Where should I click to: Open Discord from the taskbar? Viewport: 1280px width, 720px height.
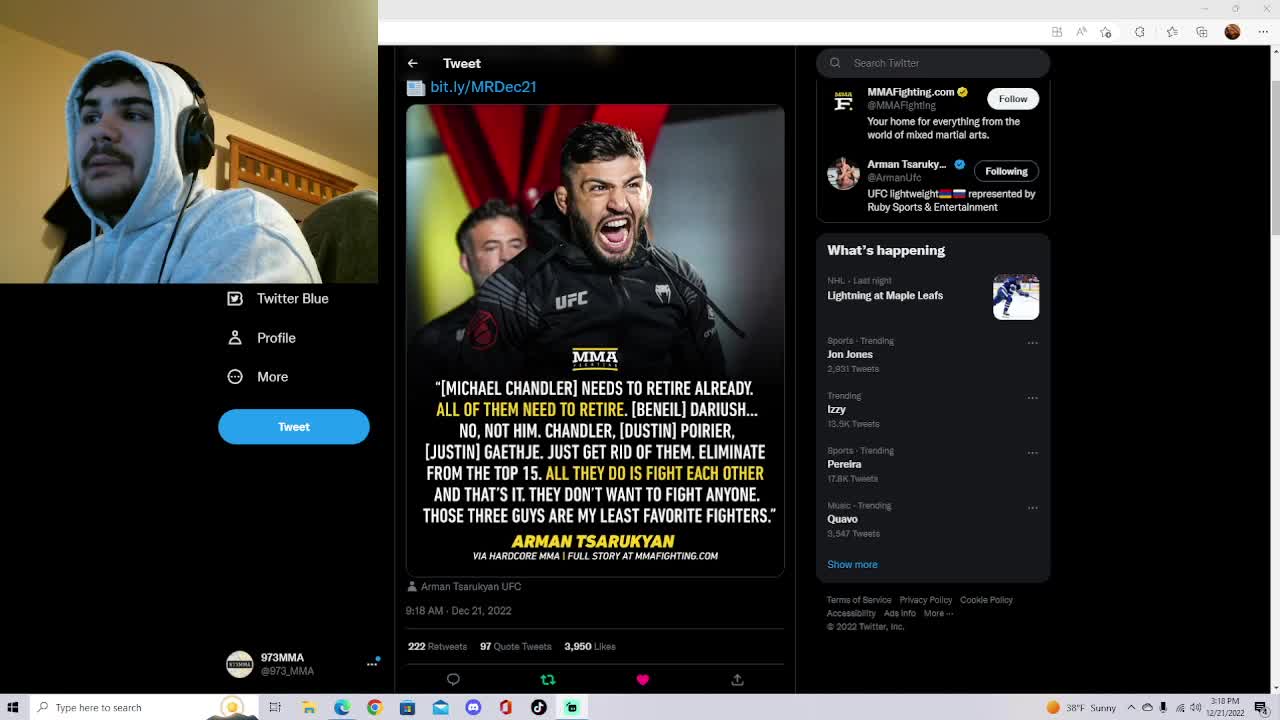click(x=473, y=708)
